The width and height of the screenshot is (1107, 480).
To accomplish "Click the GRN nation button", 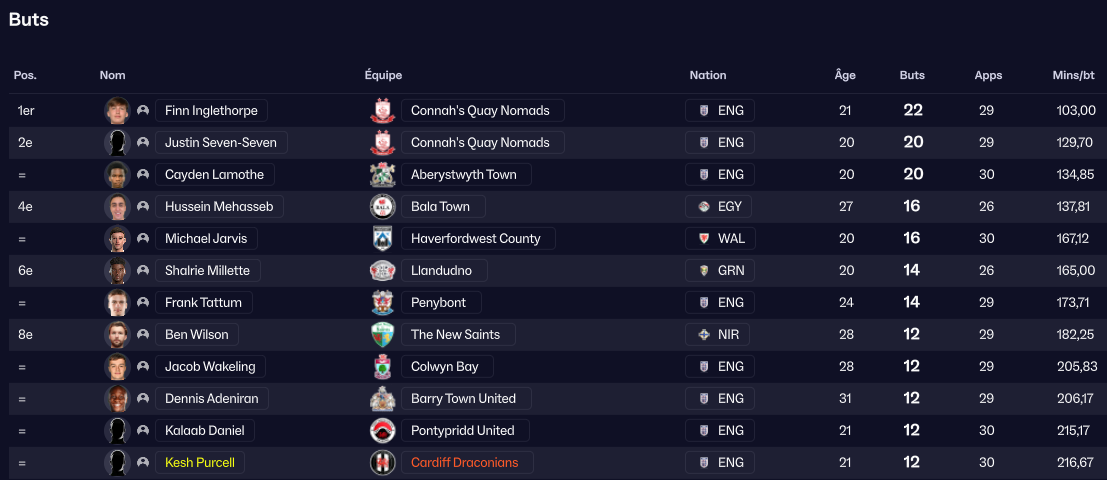I will (x=720, y=271).
